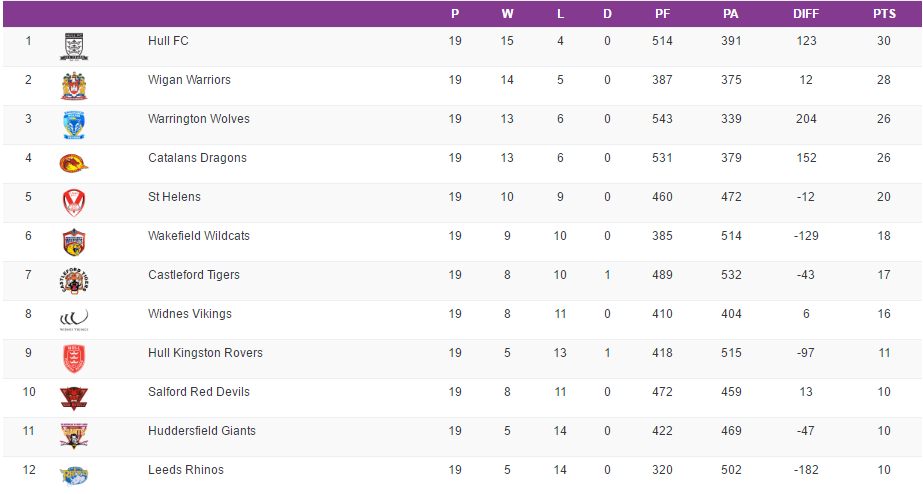Image resolution: width=923 pixels, height=494 pixels.
Task: Open the Hull FC team name
Action: click(168, 41)
